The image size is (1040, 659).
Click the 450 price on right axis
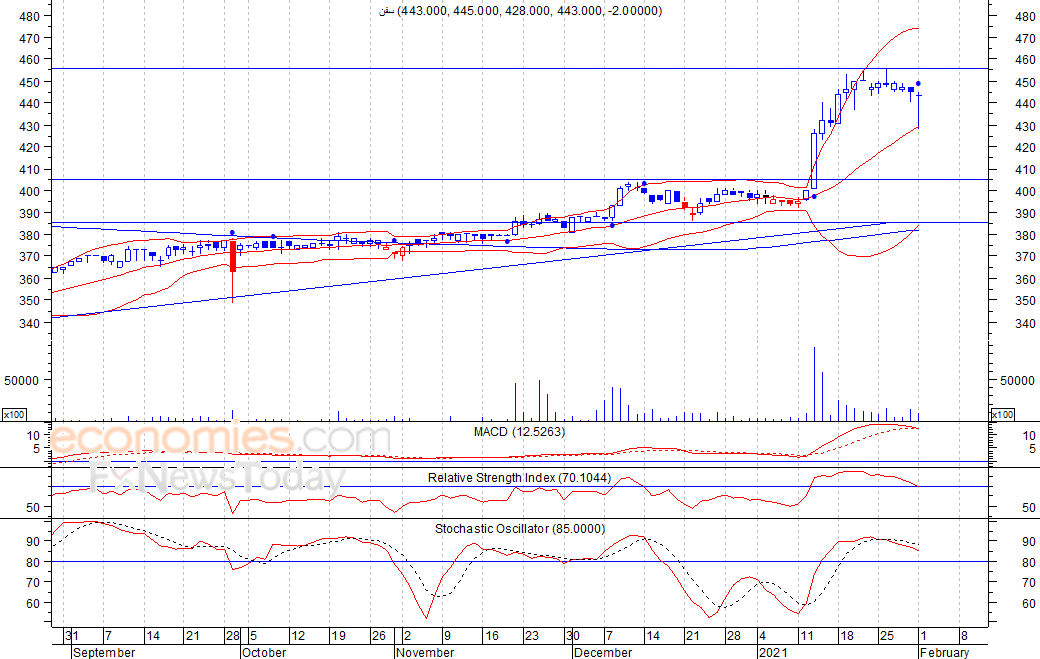point(1025,83)
